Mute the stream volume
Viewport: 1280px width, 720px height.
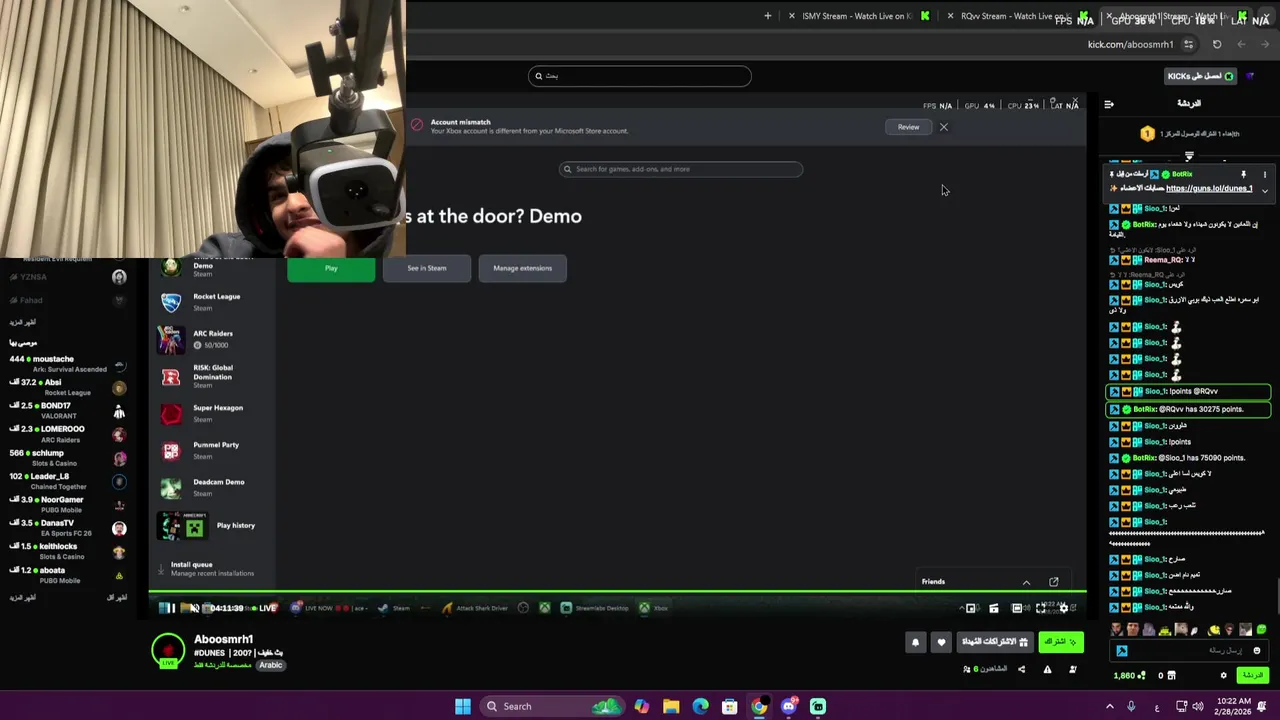pos(194,608)
